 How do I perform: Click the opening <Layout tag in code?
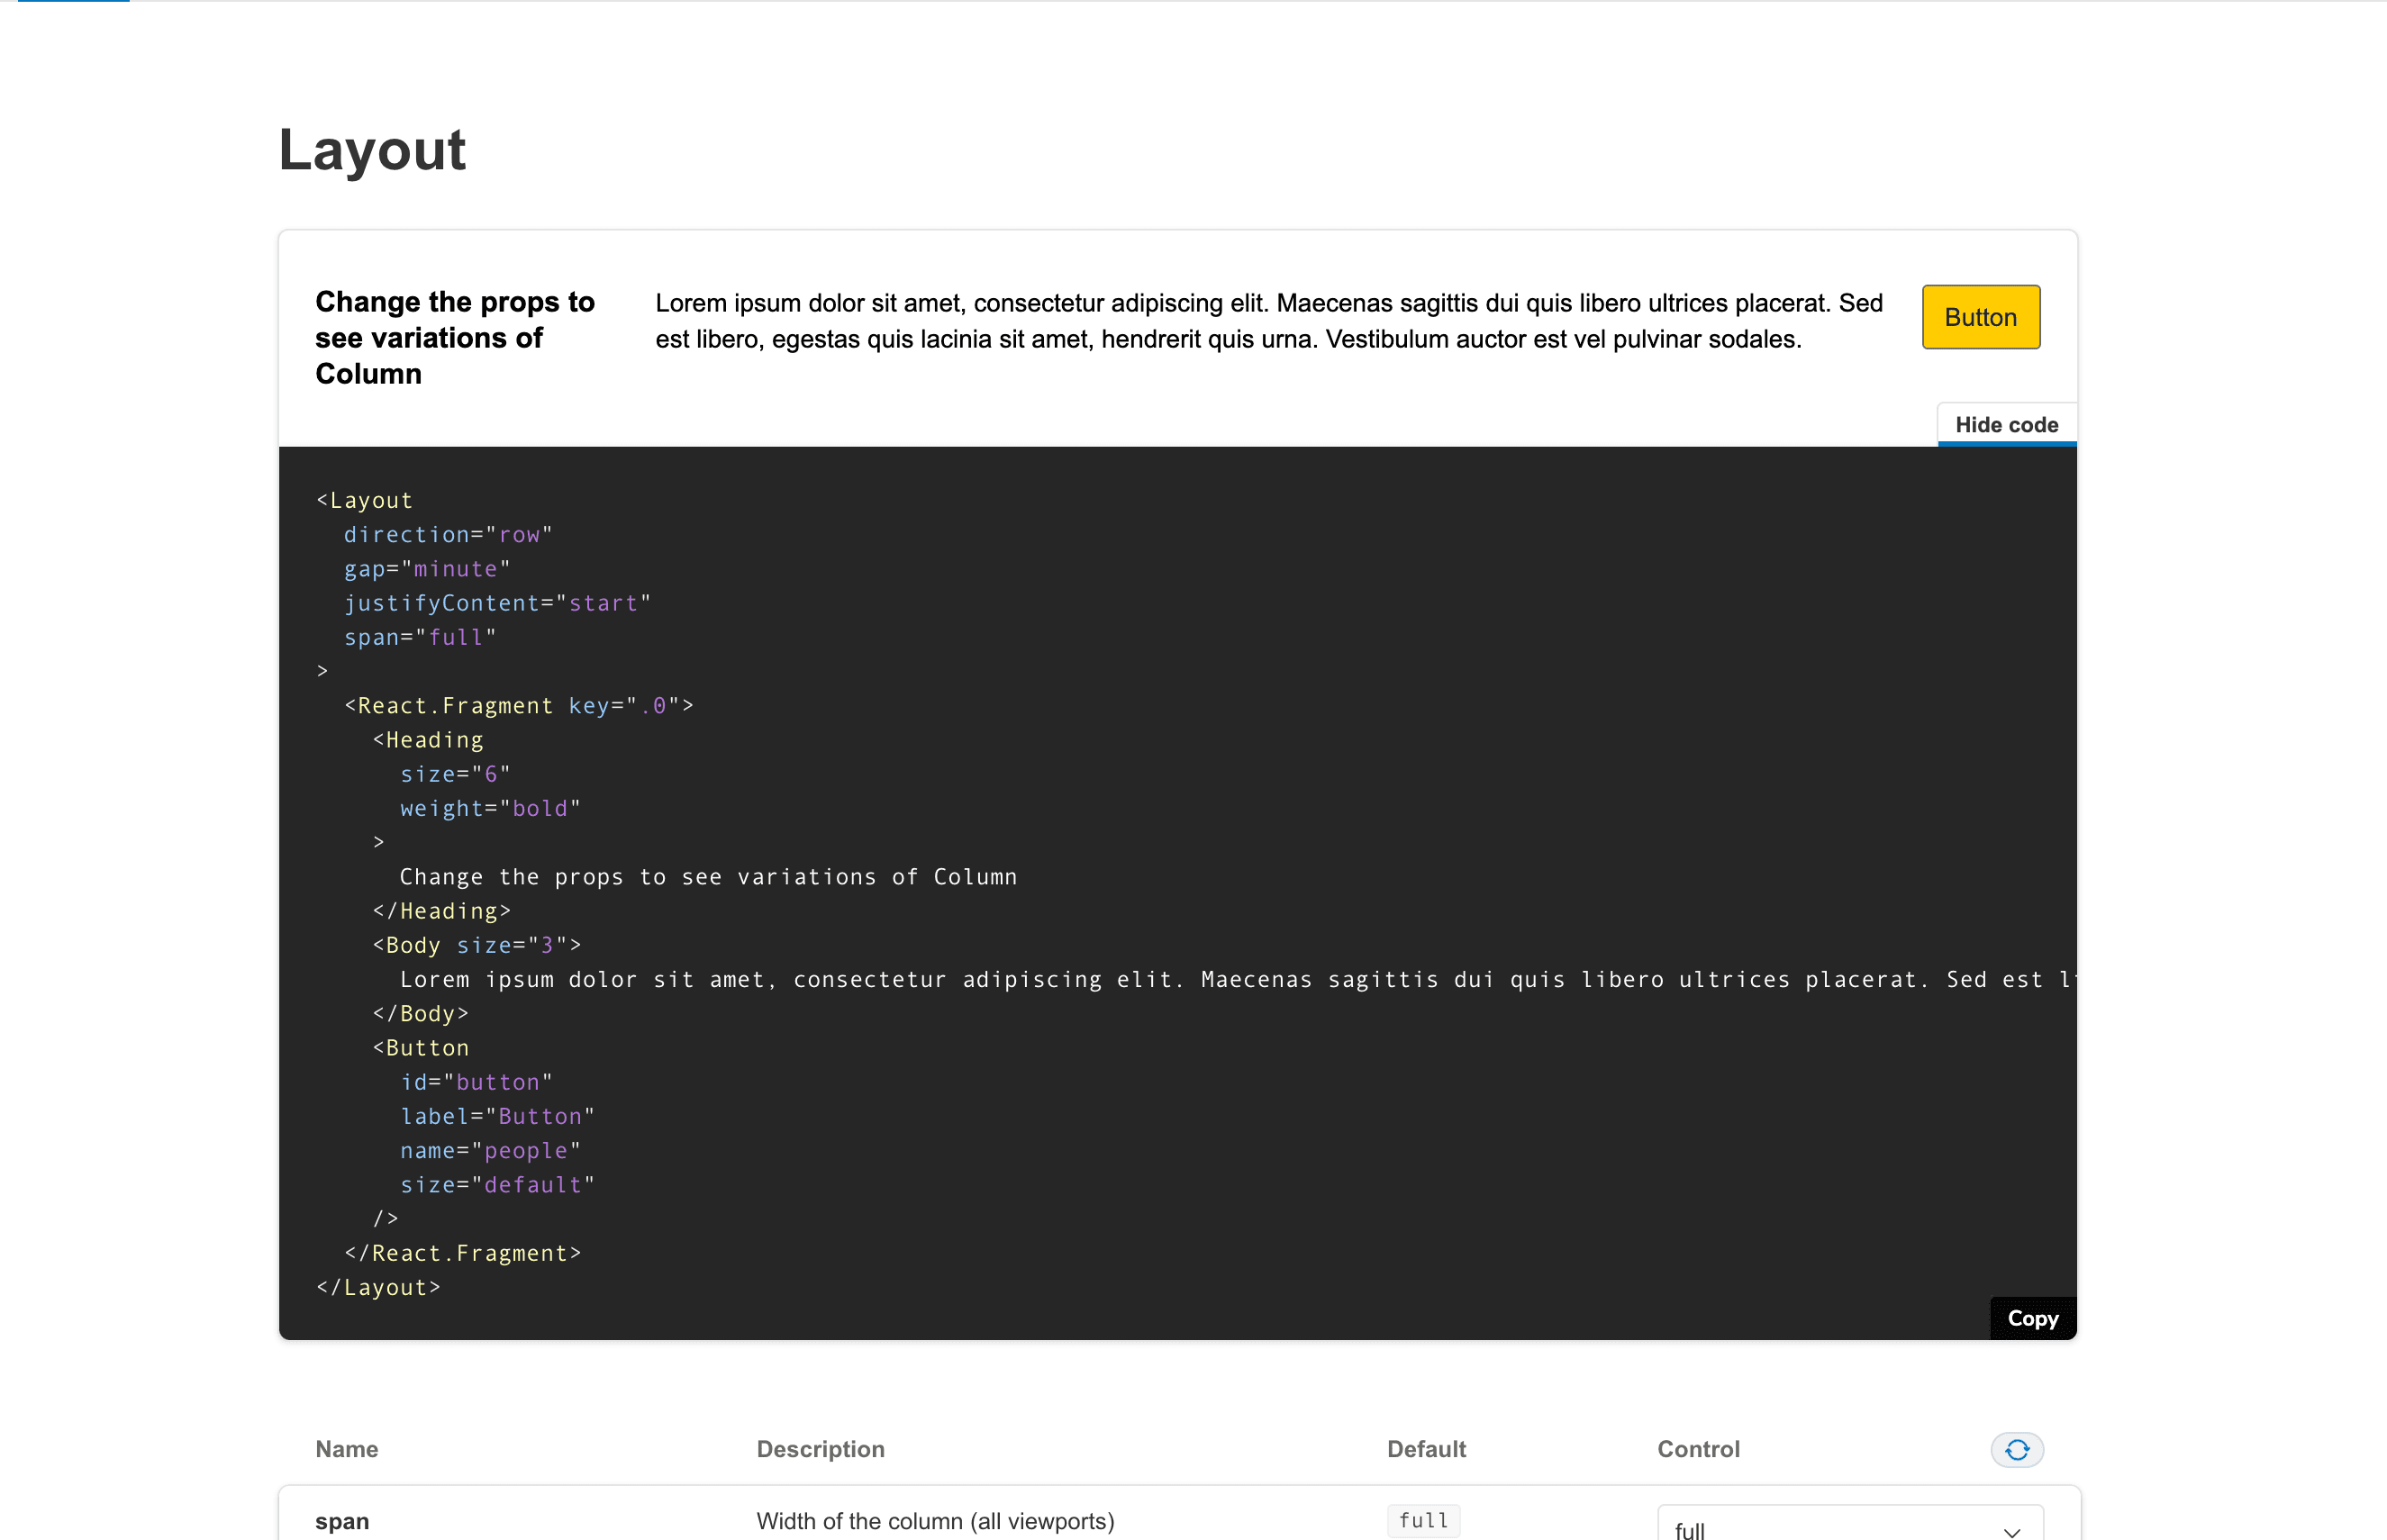[365, 500]
